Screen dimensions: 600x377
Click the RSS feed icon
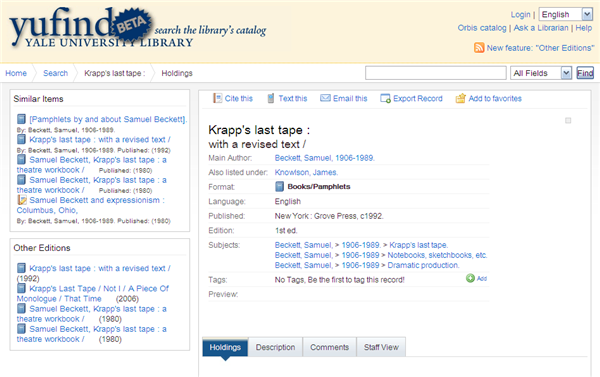pyautogui.click(x=479, y=47)
